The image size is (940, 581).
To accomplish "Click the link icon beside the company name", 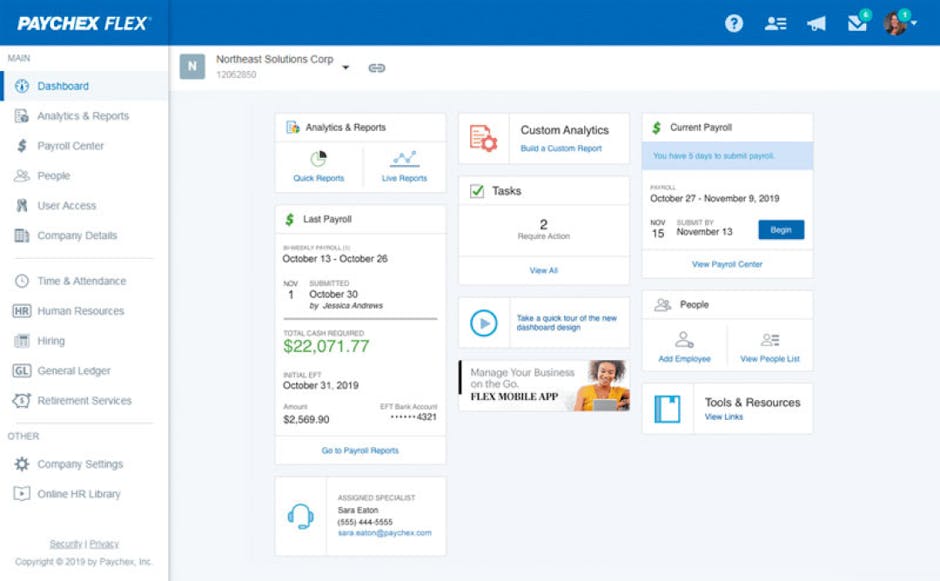I will [376, 68].
